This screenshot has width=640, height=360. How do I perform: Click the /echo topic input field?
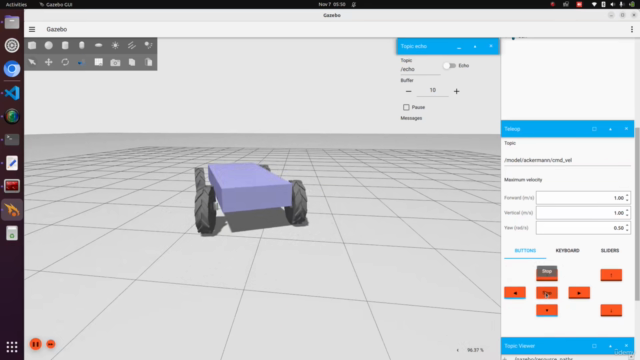click(x=420, y=69)
